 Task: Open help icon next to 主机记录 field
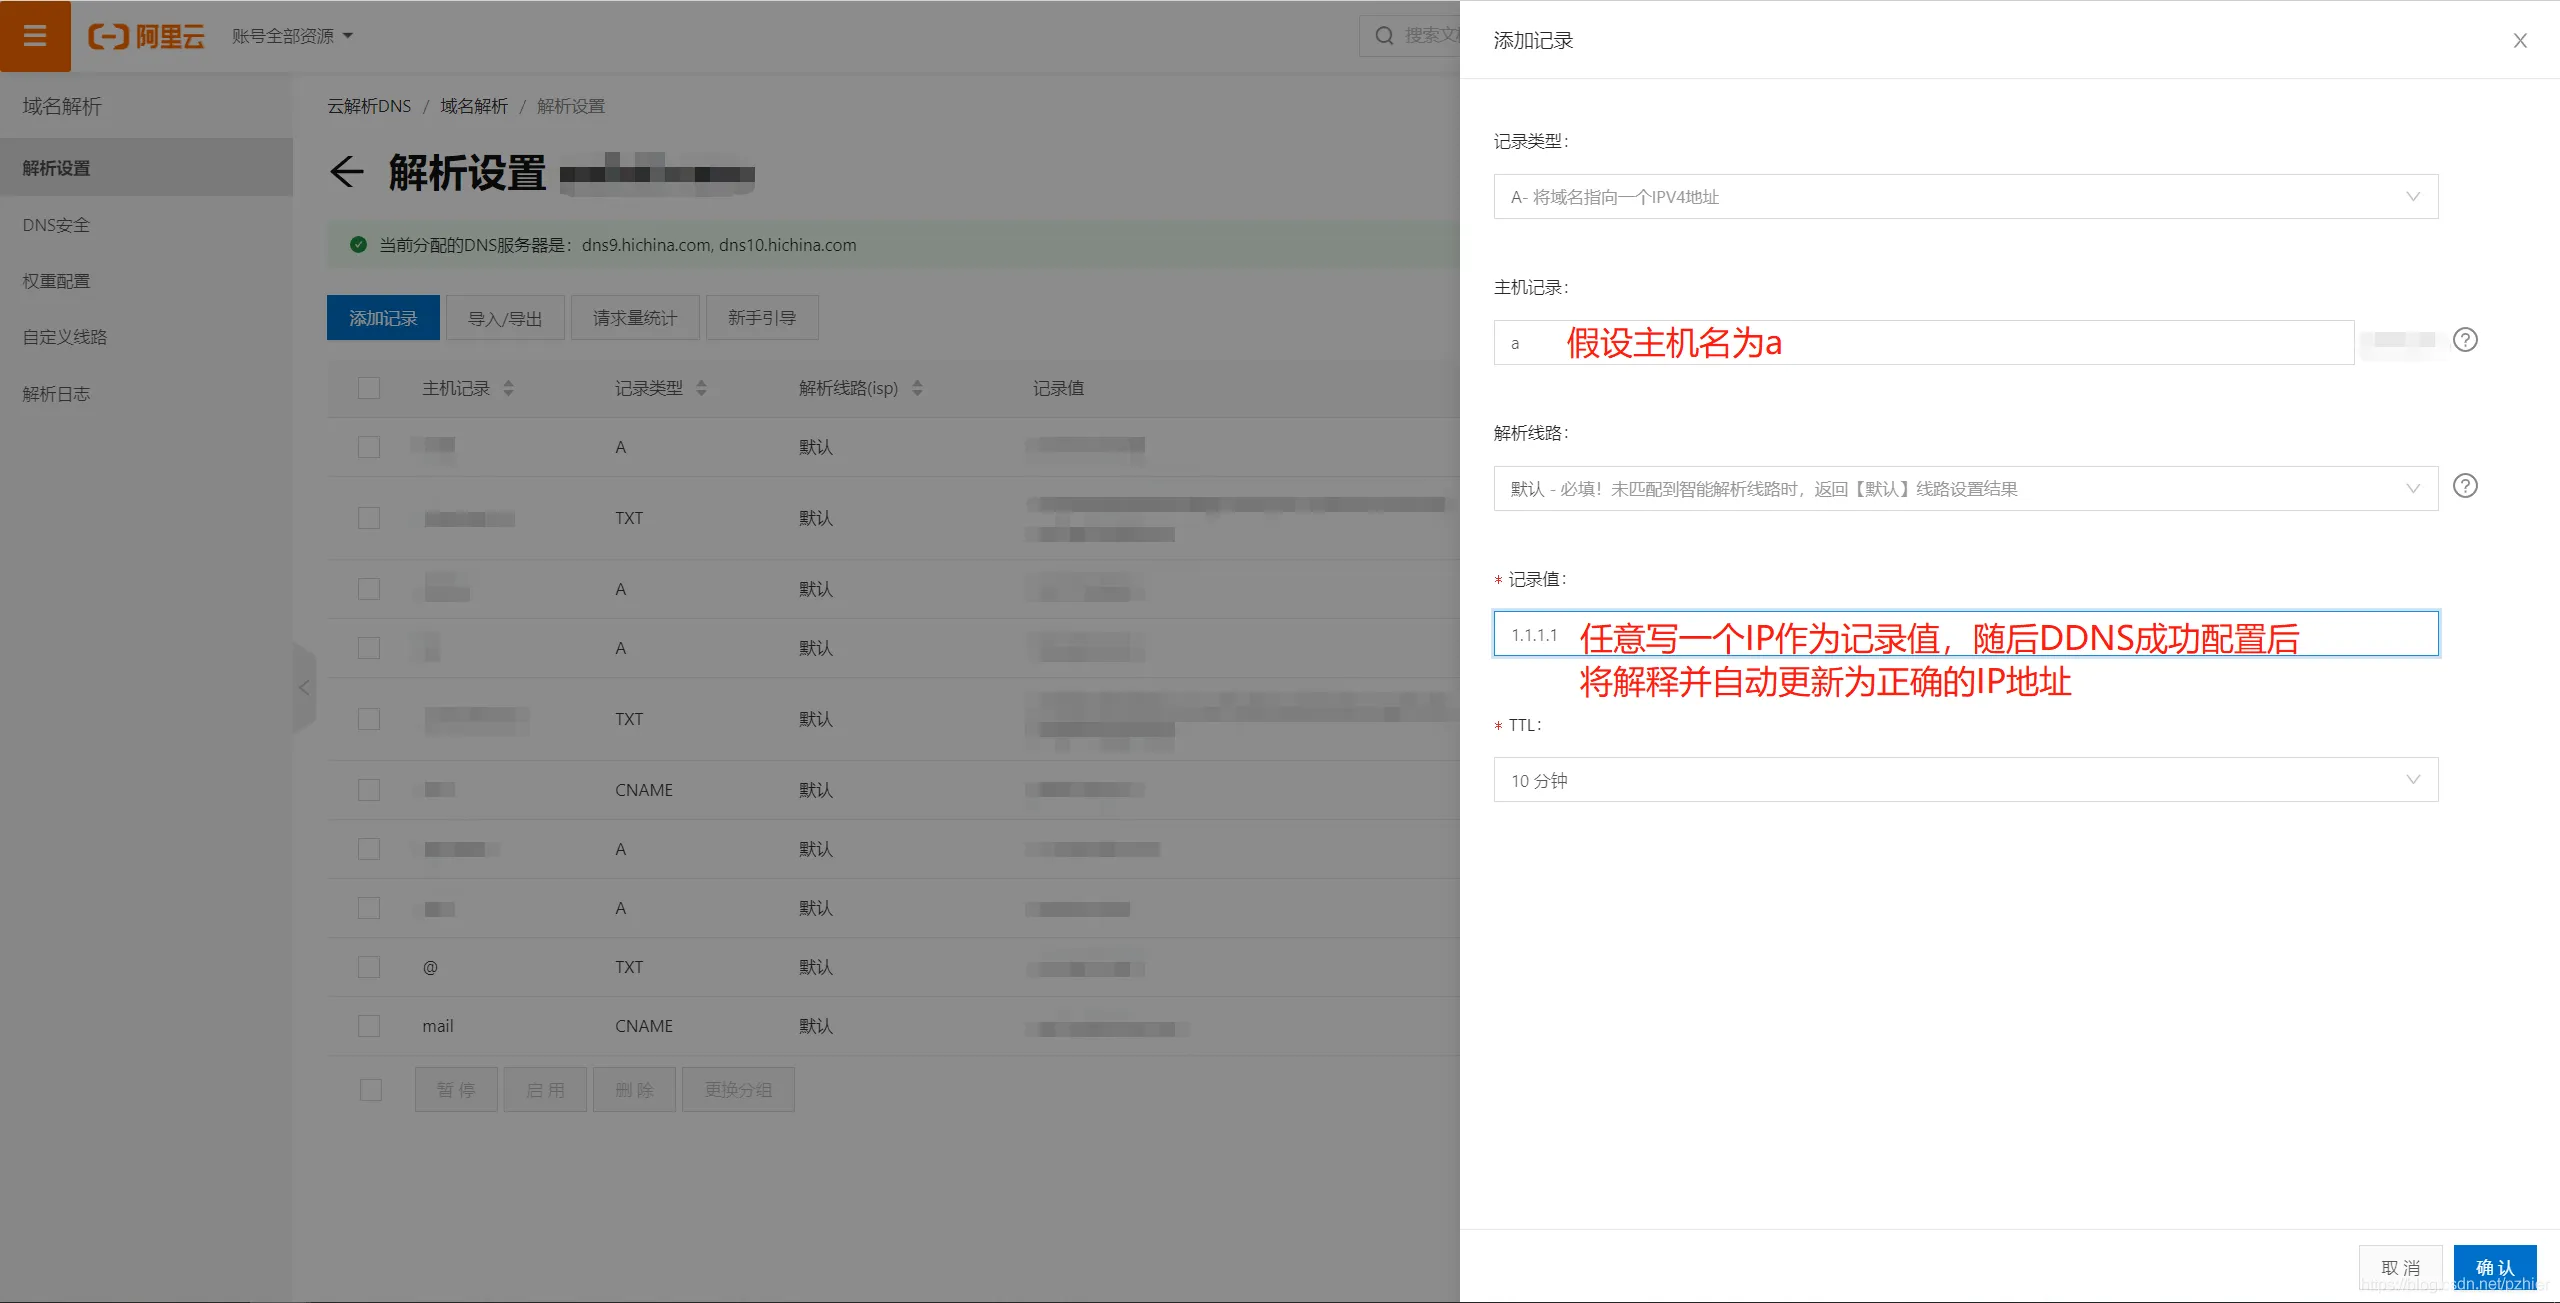point(2465,340)
